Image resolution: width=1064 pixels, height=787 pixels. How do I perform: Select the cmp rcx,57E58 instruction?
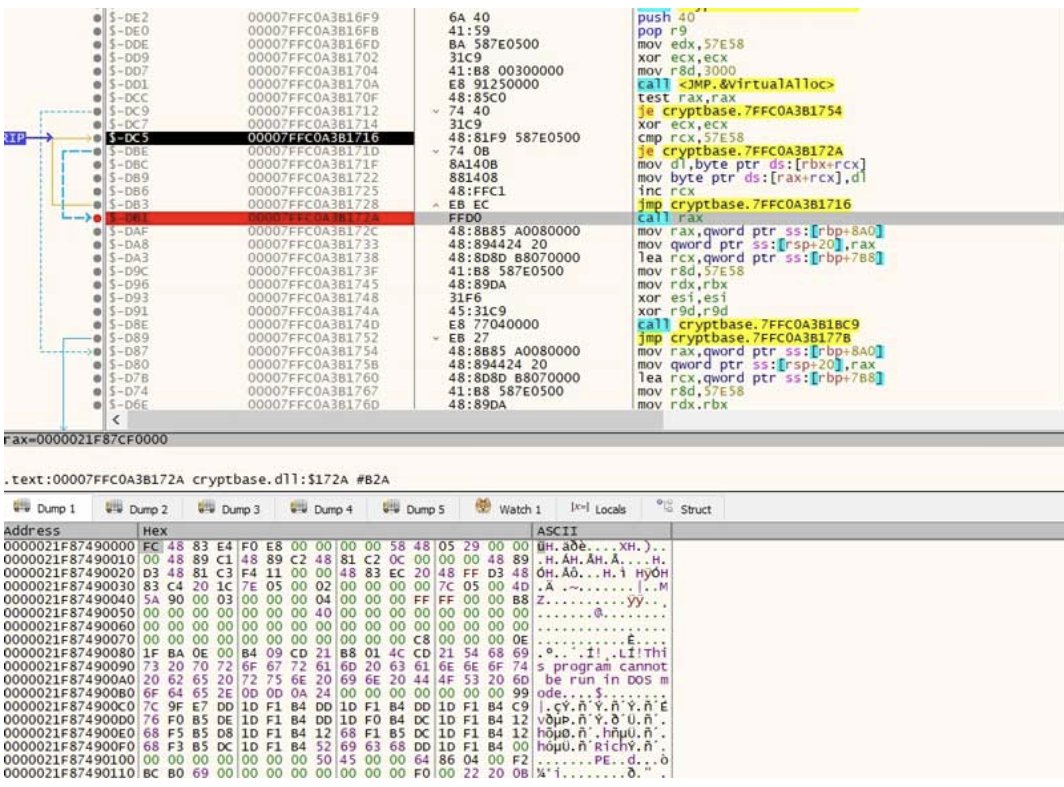click(x=690, y=138)
